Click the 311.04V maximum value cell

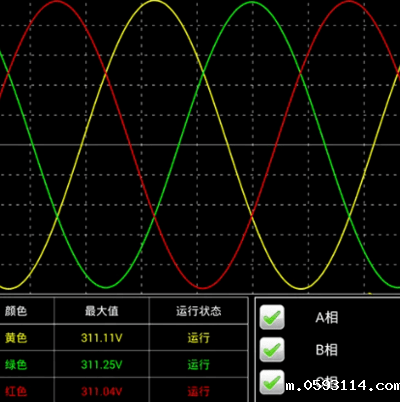coord(102,391)
